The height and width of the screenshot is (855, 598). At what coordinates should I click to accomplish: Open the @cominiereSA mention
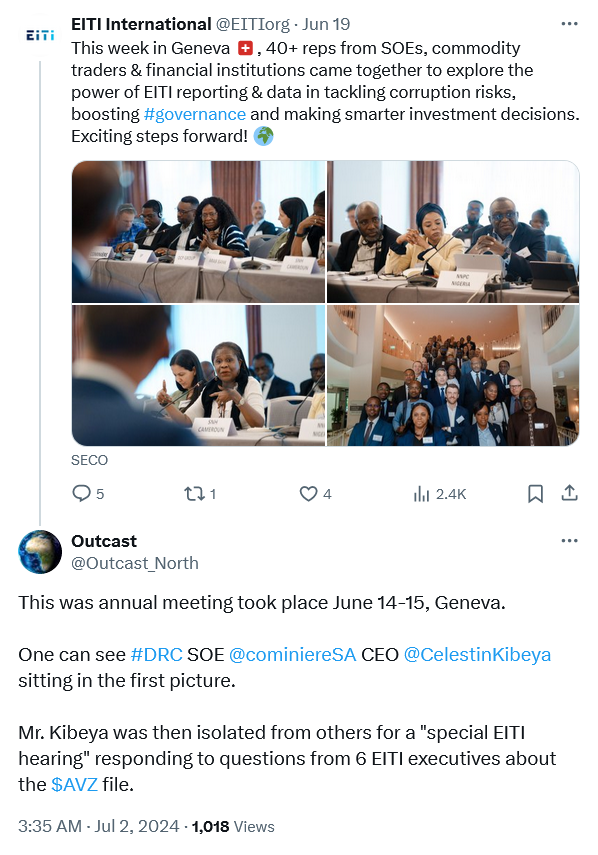tap(292, 654)
